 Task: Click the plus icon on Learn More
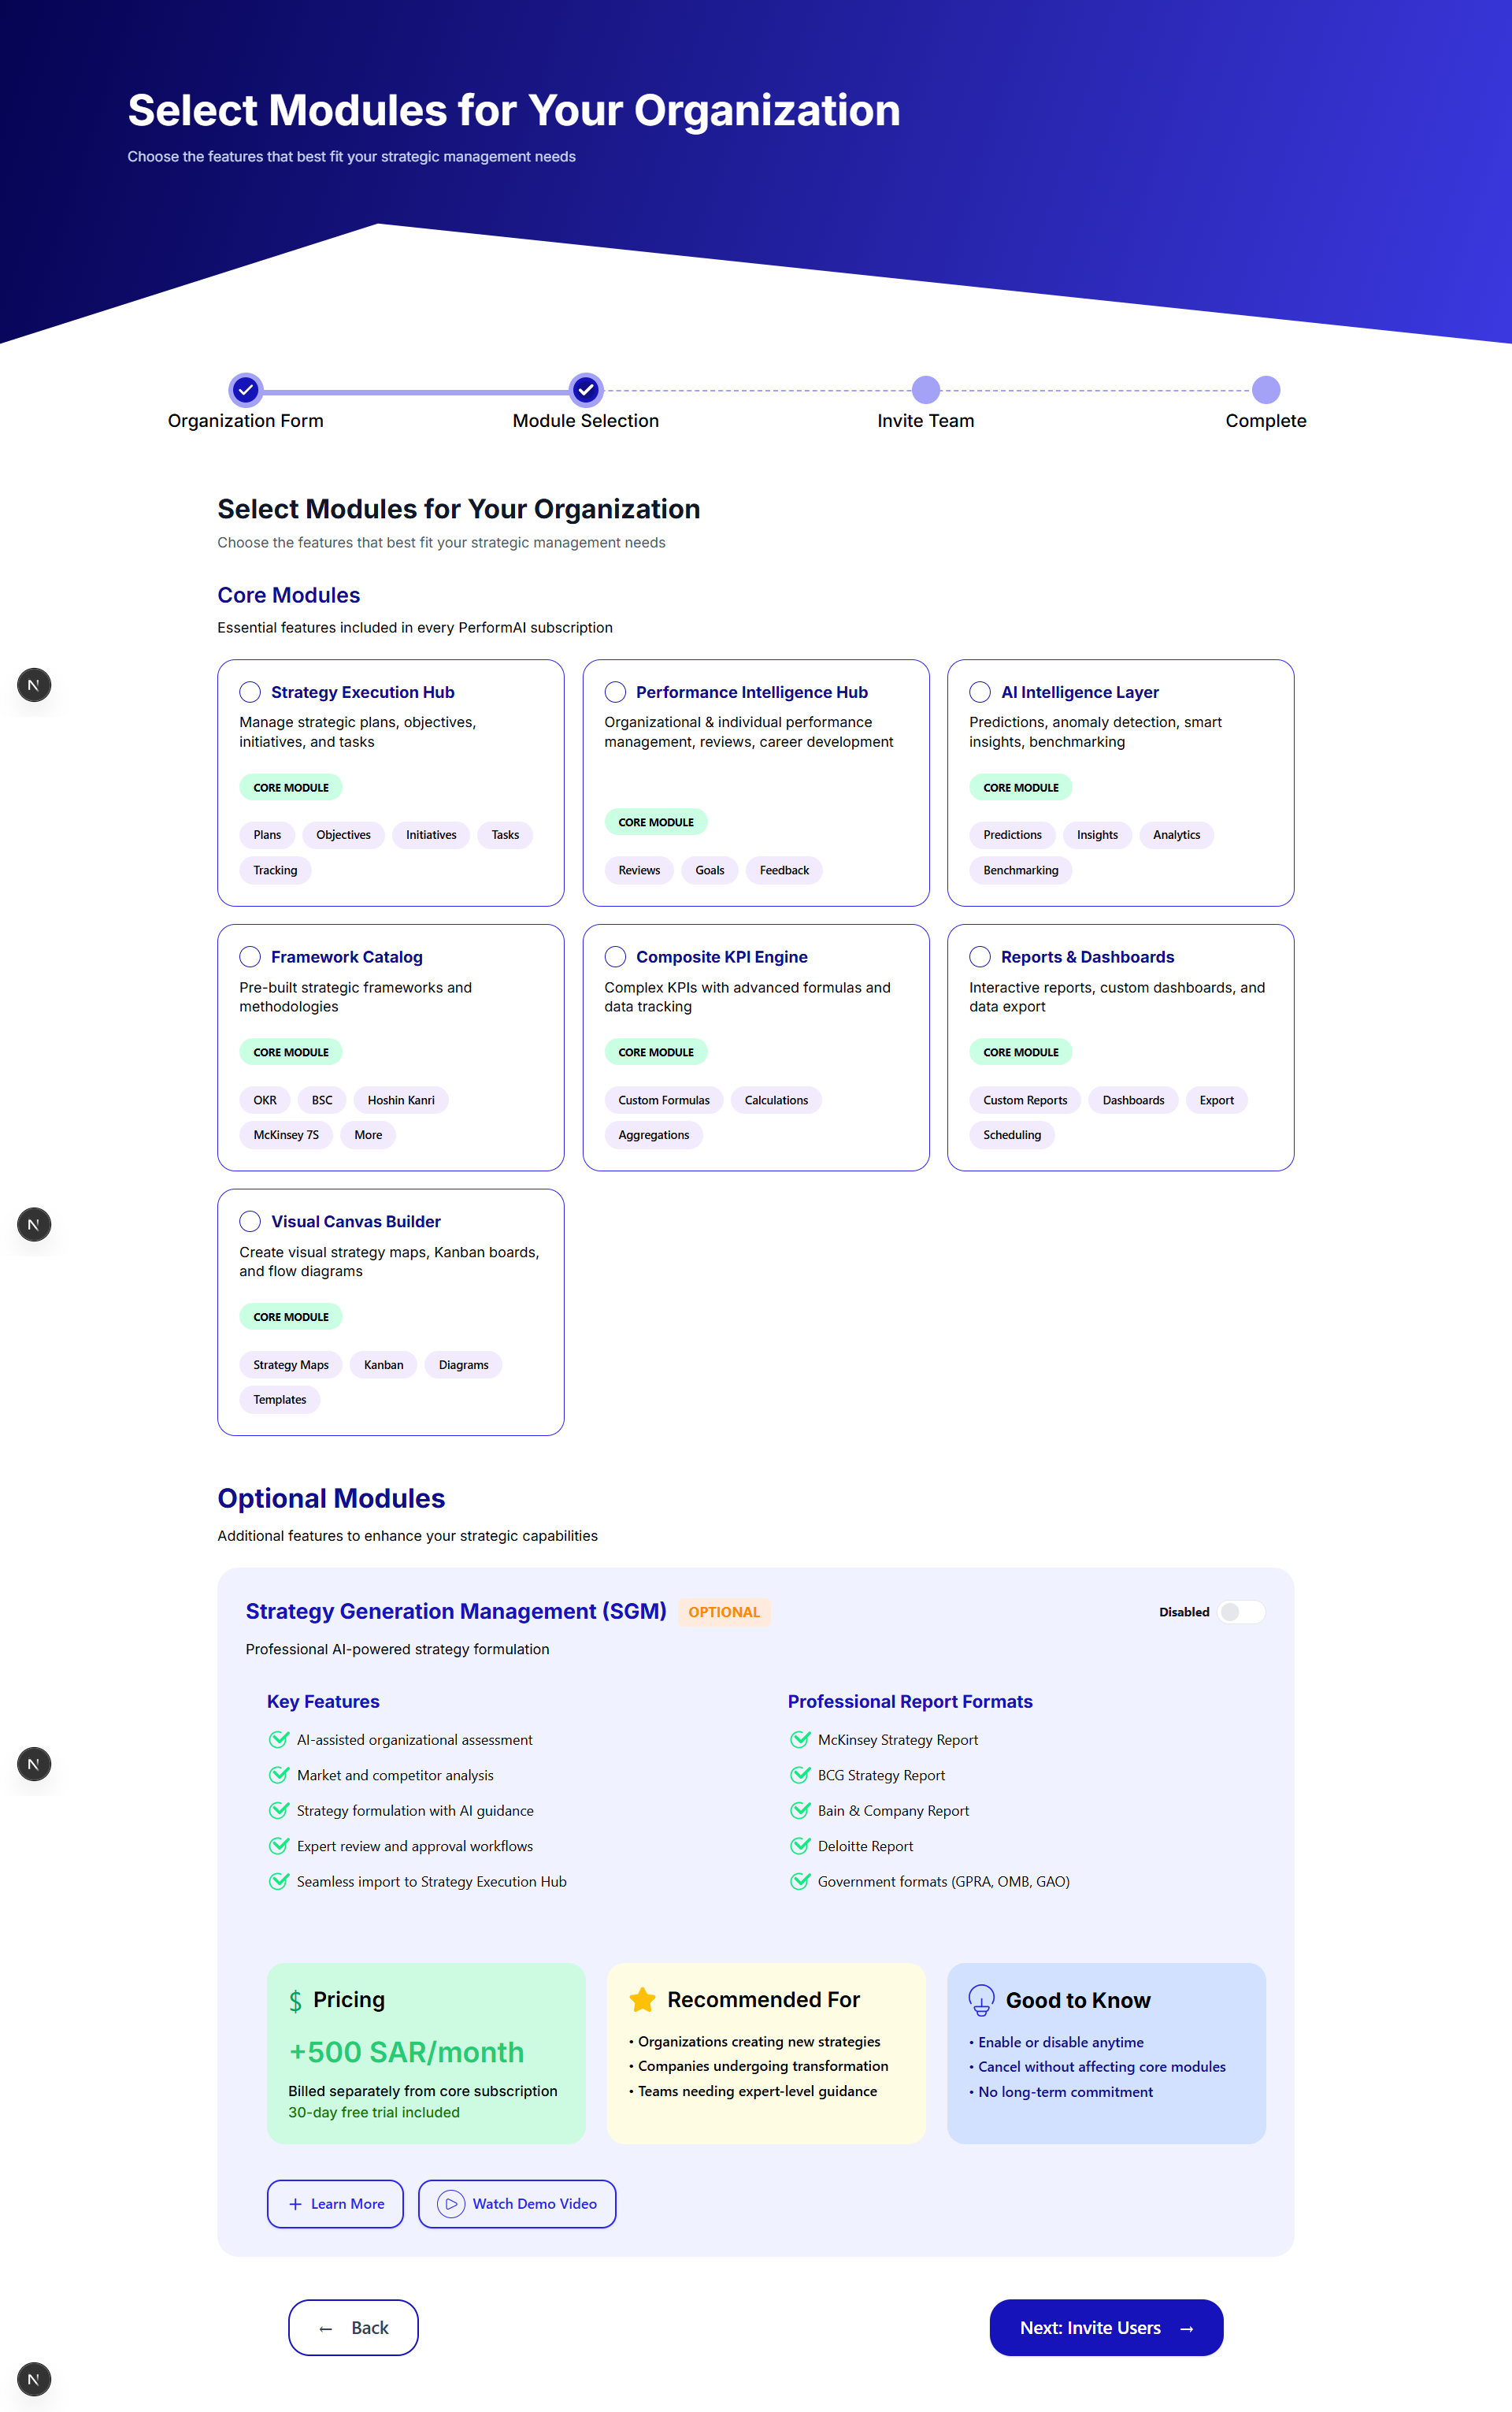295,2204
